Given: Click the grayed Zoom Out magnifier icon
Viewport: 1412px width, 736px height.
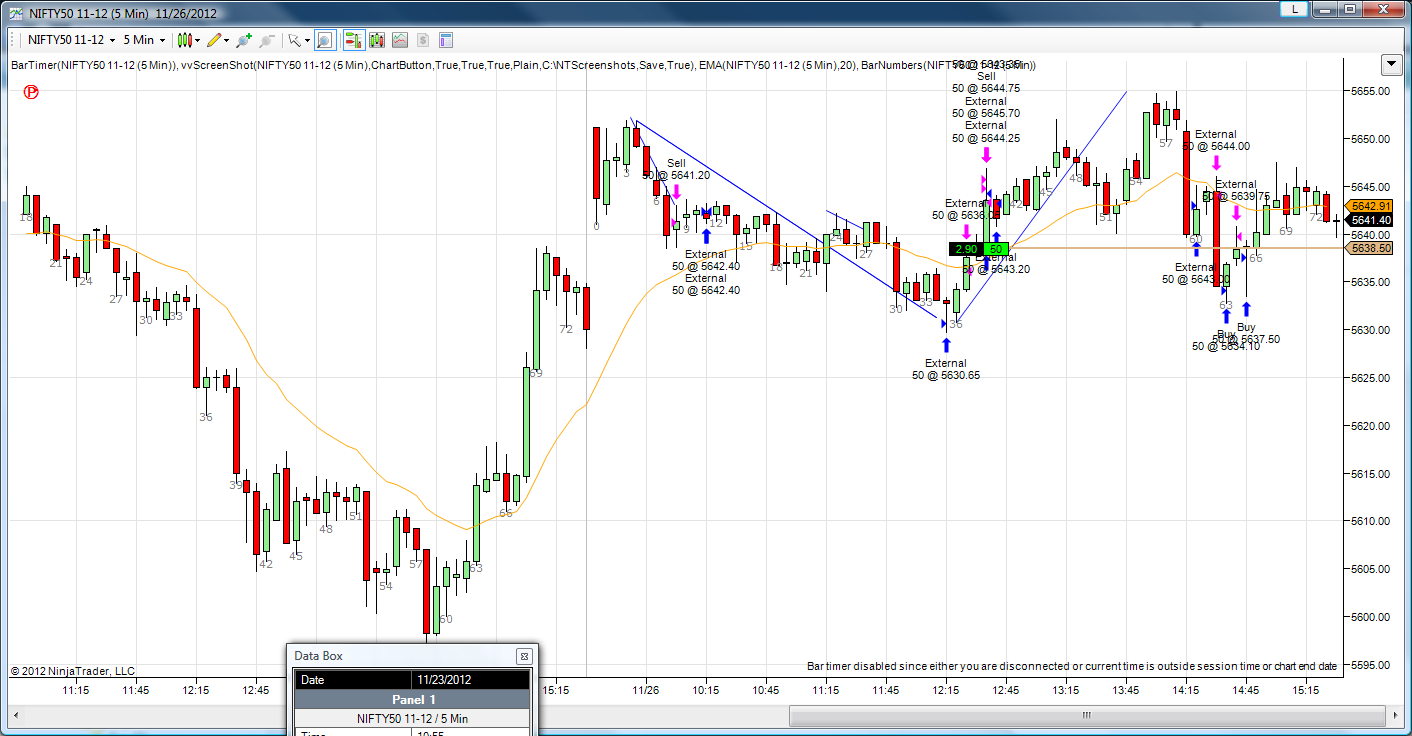Looking at the screenshot, I should pos(267,40).
